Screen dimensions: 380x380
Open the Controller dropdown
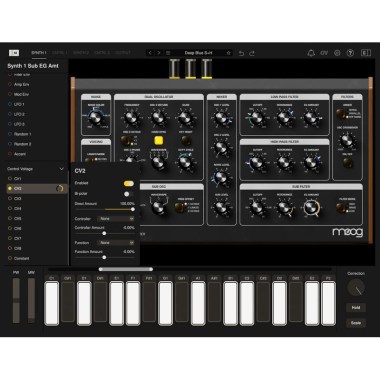click(116, 219)
